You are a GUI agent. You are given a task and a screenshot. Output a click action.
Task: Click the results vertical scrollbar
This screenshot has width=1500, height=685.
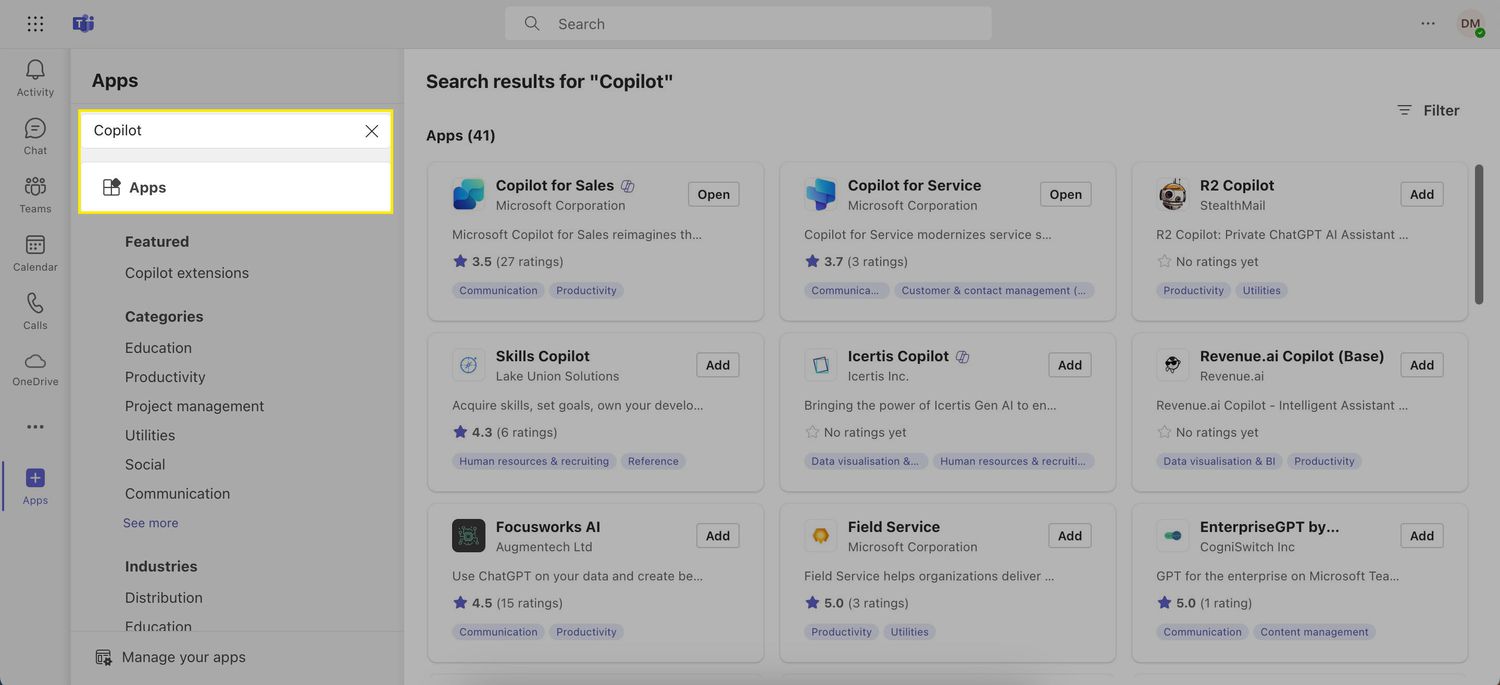[x=1478, y=235]
